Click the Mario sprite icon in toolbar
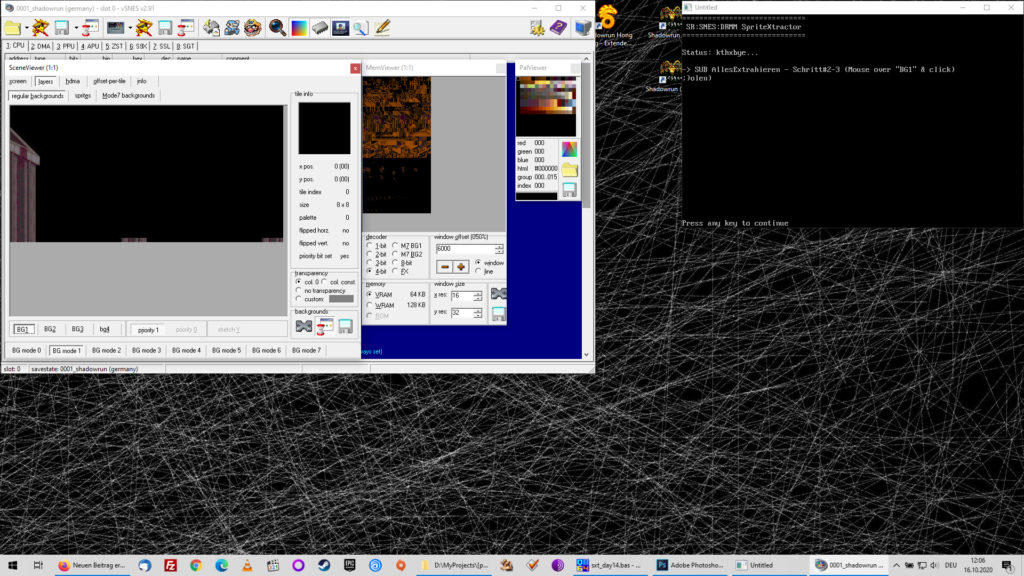 pos(232,27)
